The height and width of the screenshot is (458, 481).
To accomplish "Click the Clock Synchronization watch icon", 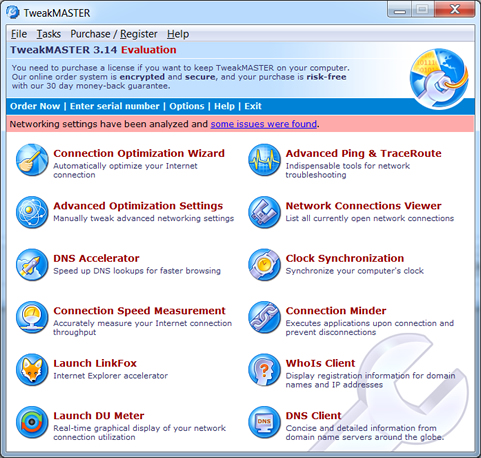I will click(x=264, y=265).
